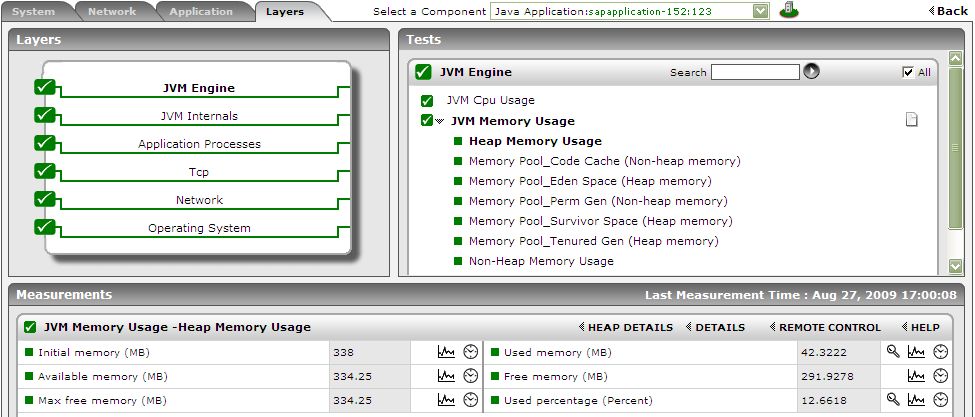Select Memory Pool_Code Cache (Non-heap memory)

604,161
